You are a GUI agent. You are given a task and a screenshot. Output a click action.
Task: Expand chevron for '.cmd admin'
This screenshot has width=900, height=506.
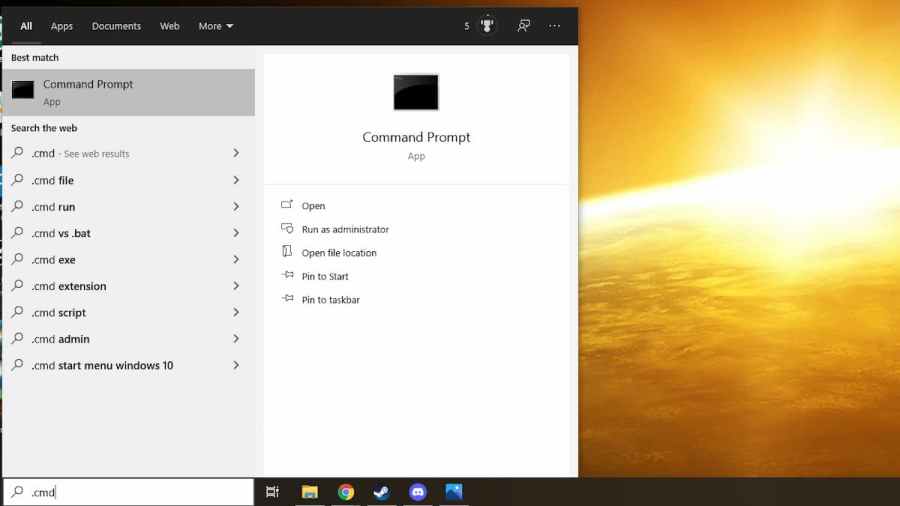pos(236,338)
